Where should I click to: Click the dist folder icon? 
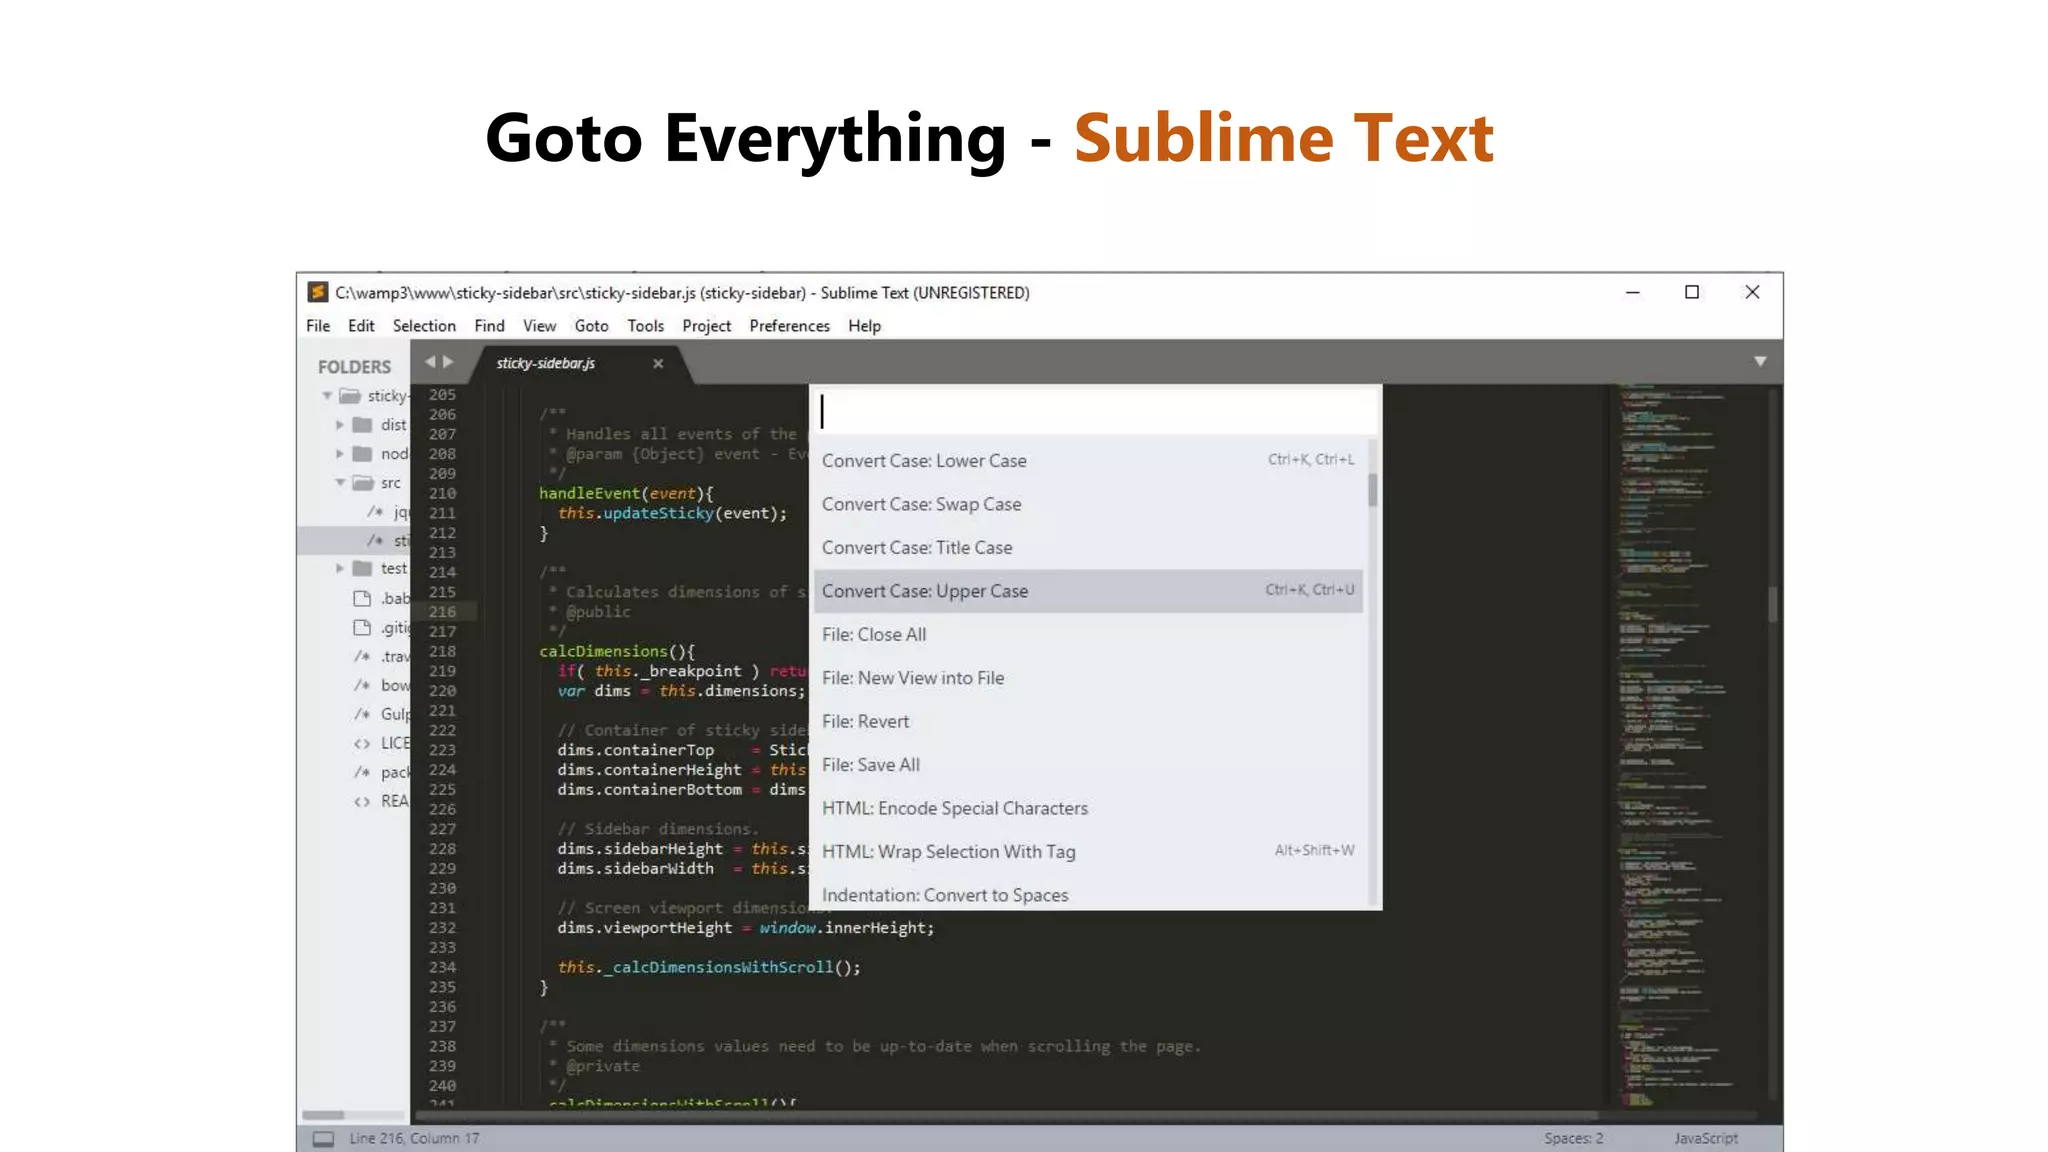(x=363, y=425)
